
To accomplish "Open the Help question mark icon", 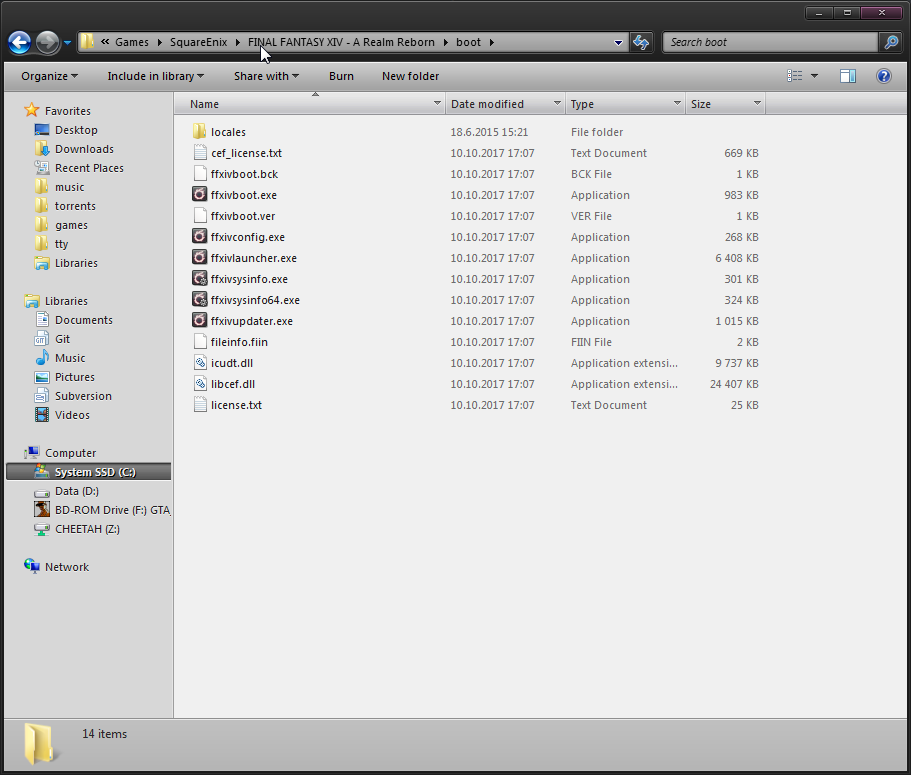I will point(883,76).
